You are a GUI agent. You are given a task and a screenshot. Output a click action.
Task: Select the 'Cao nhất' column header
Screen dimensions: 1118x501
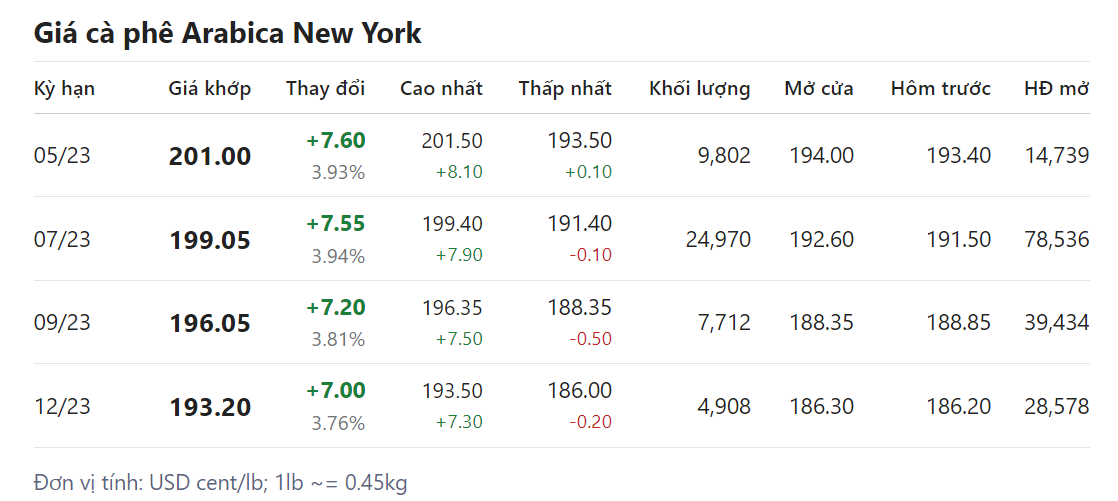pyautogui.click(x=441, y=88)
